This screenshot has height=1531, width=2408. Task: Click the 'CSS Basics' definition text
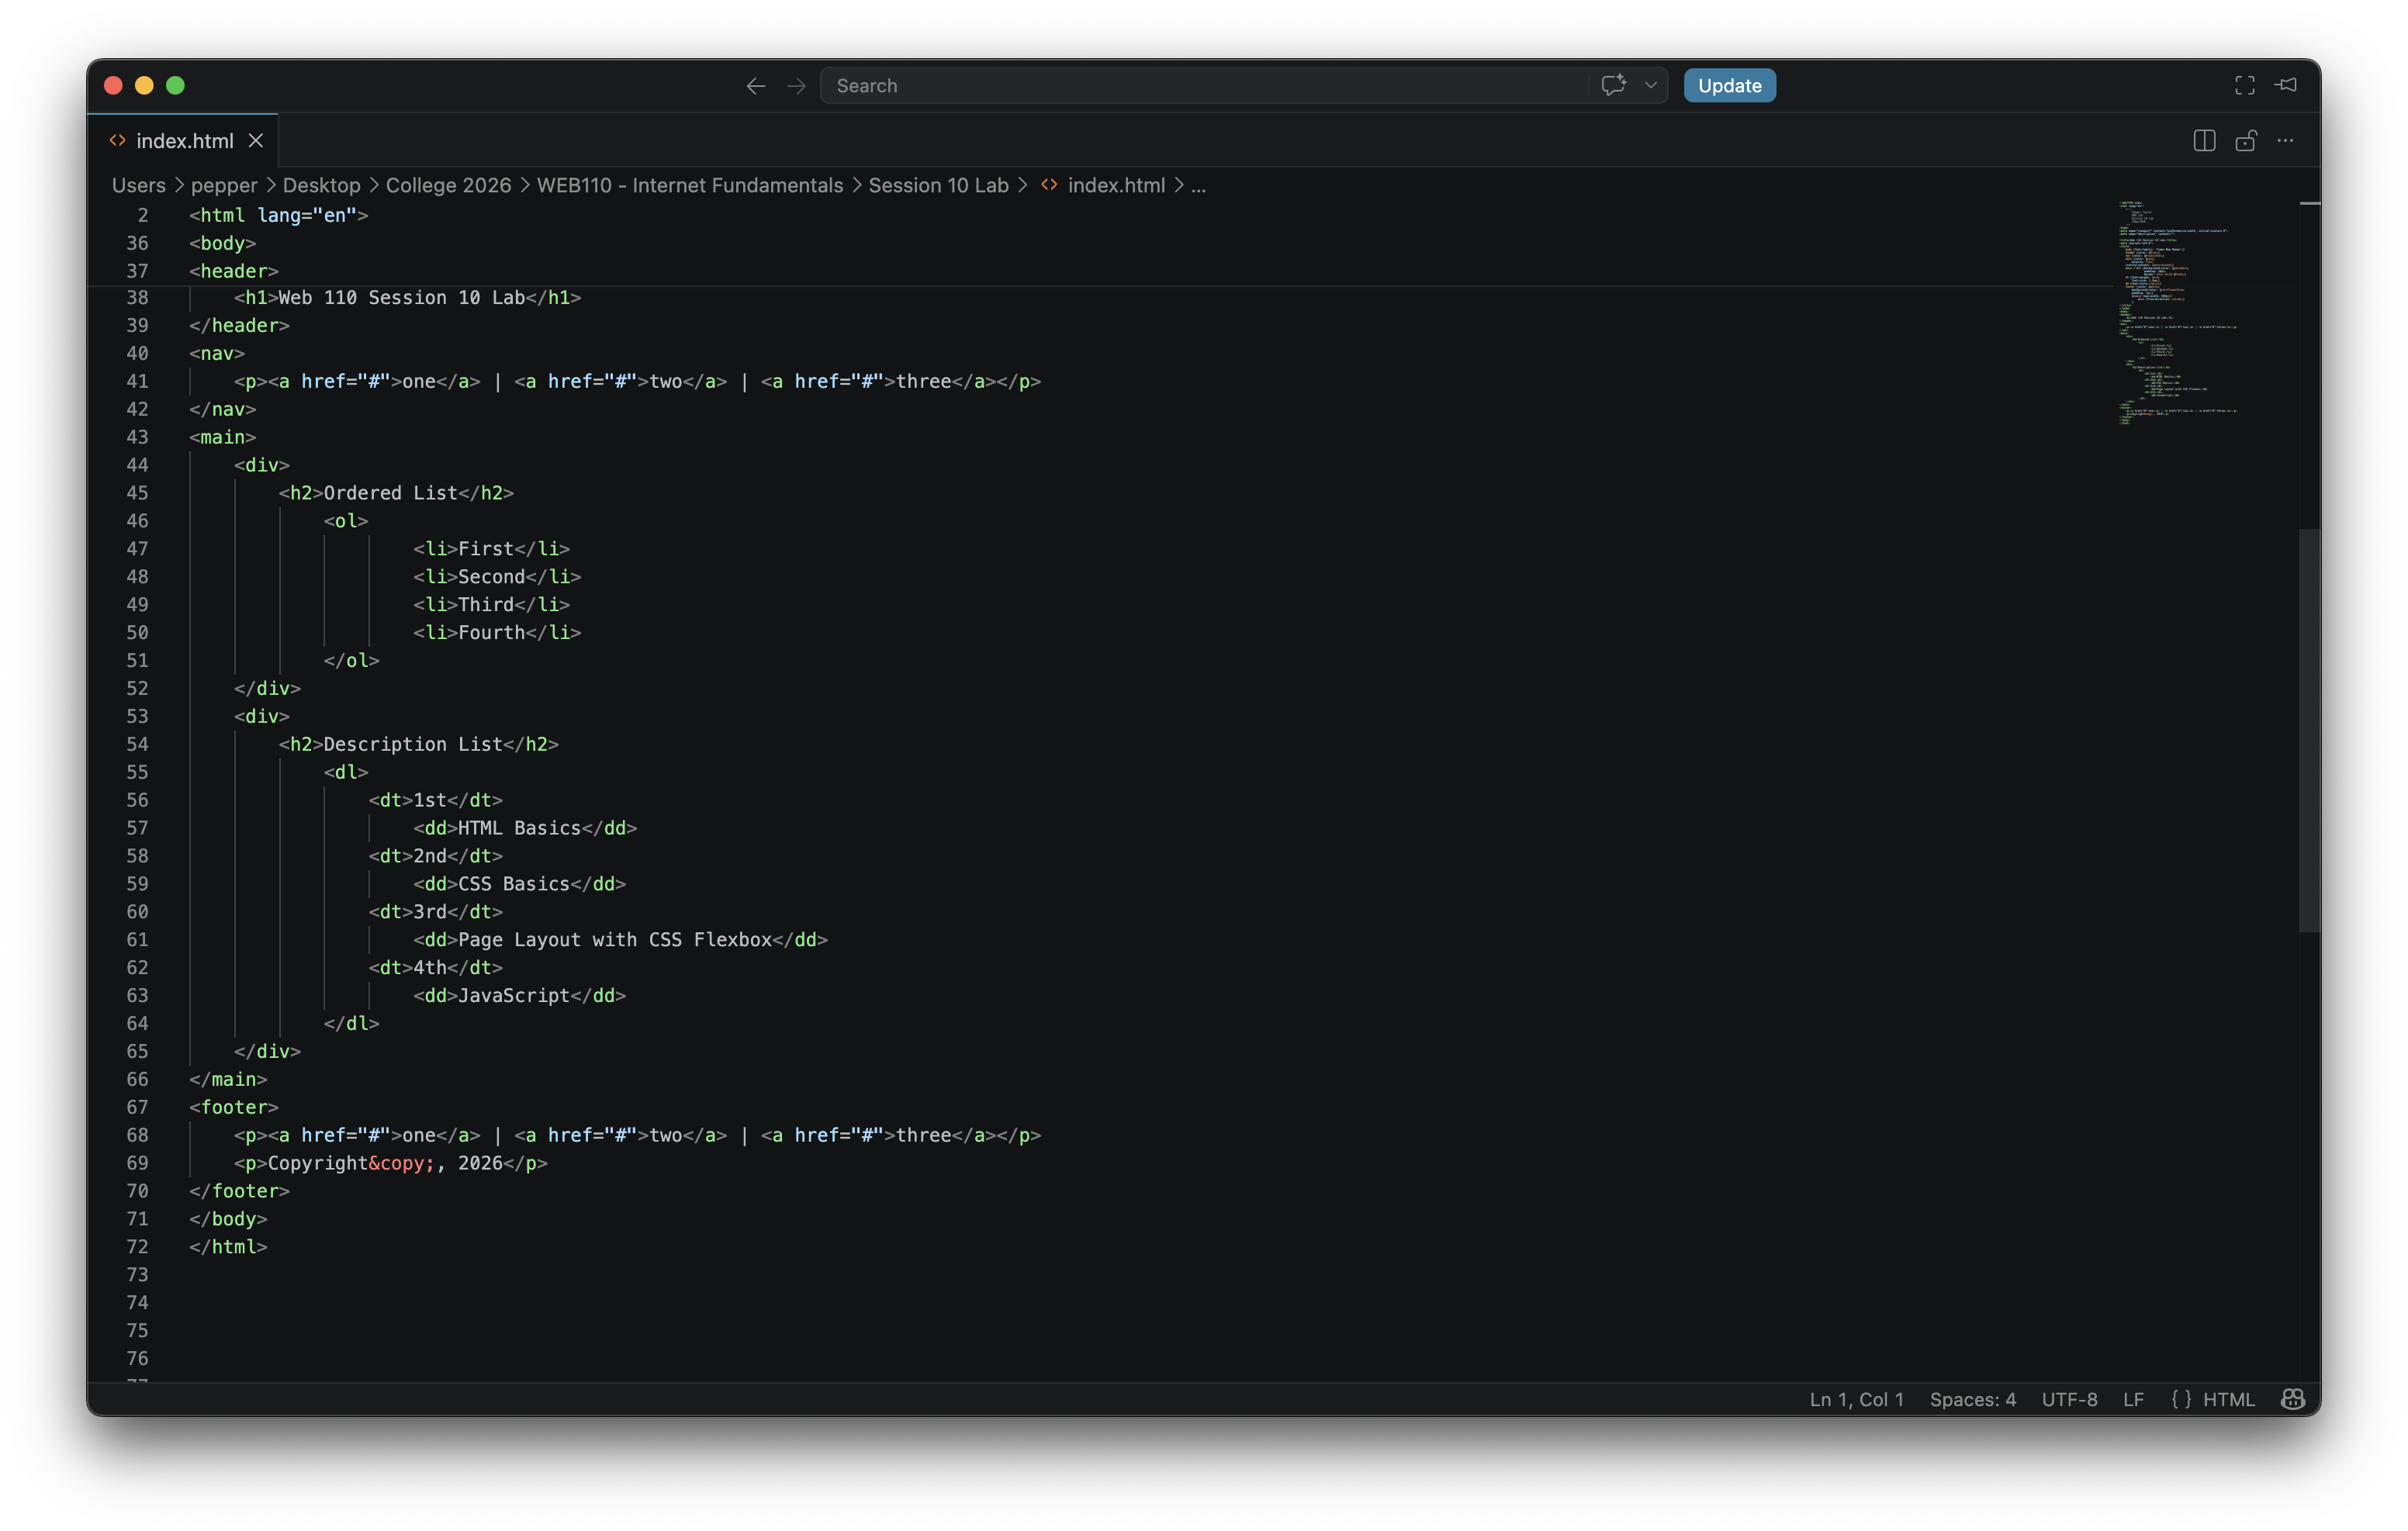tap(513, 884)
